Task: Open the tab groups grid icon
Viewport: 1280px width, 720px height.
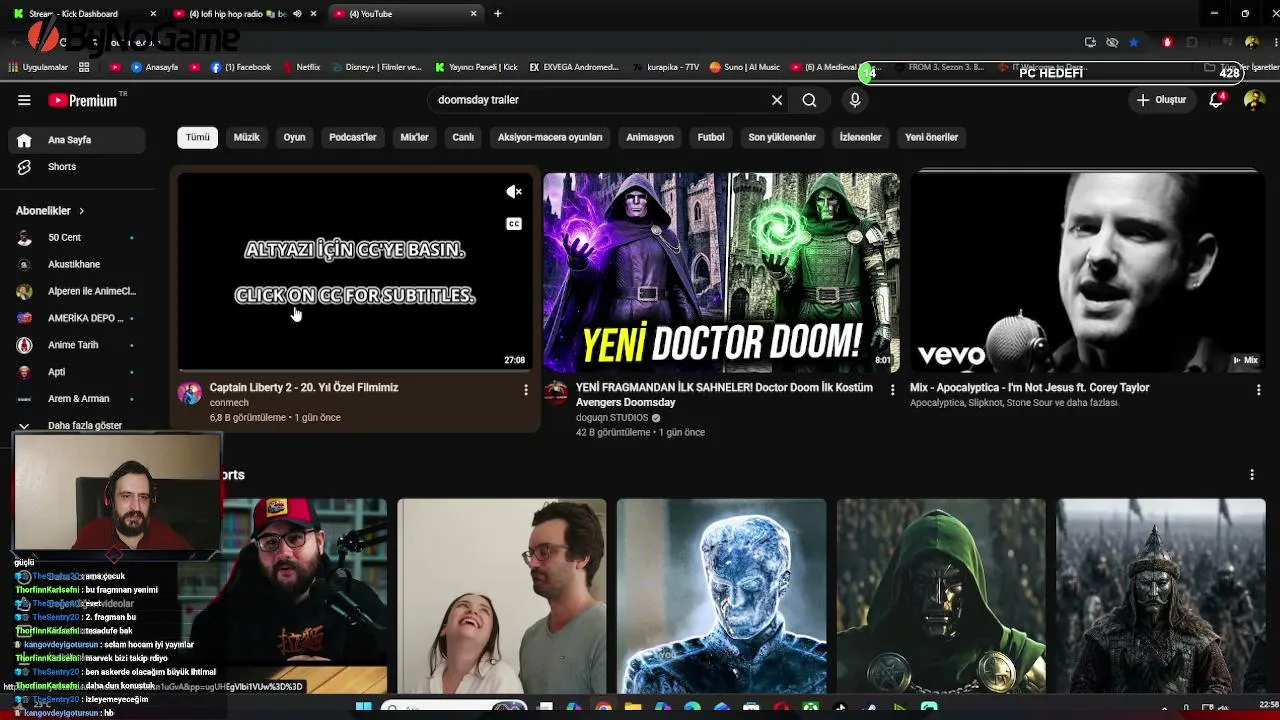Action: point(84,67)
